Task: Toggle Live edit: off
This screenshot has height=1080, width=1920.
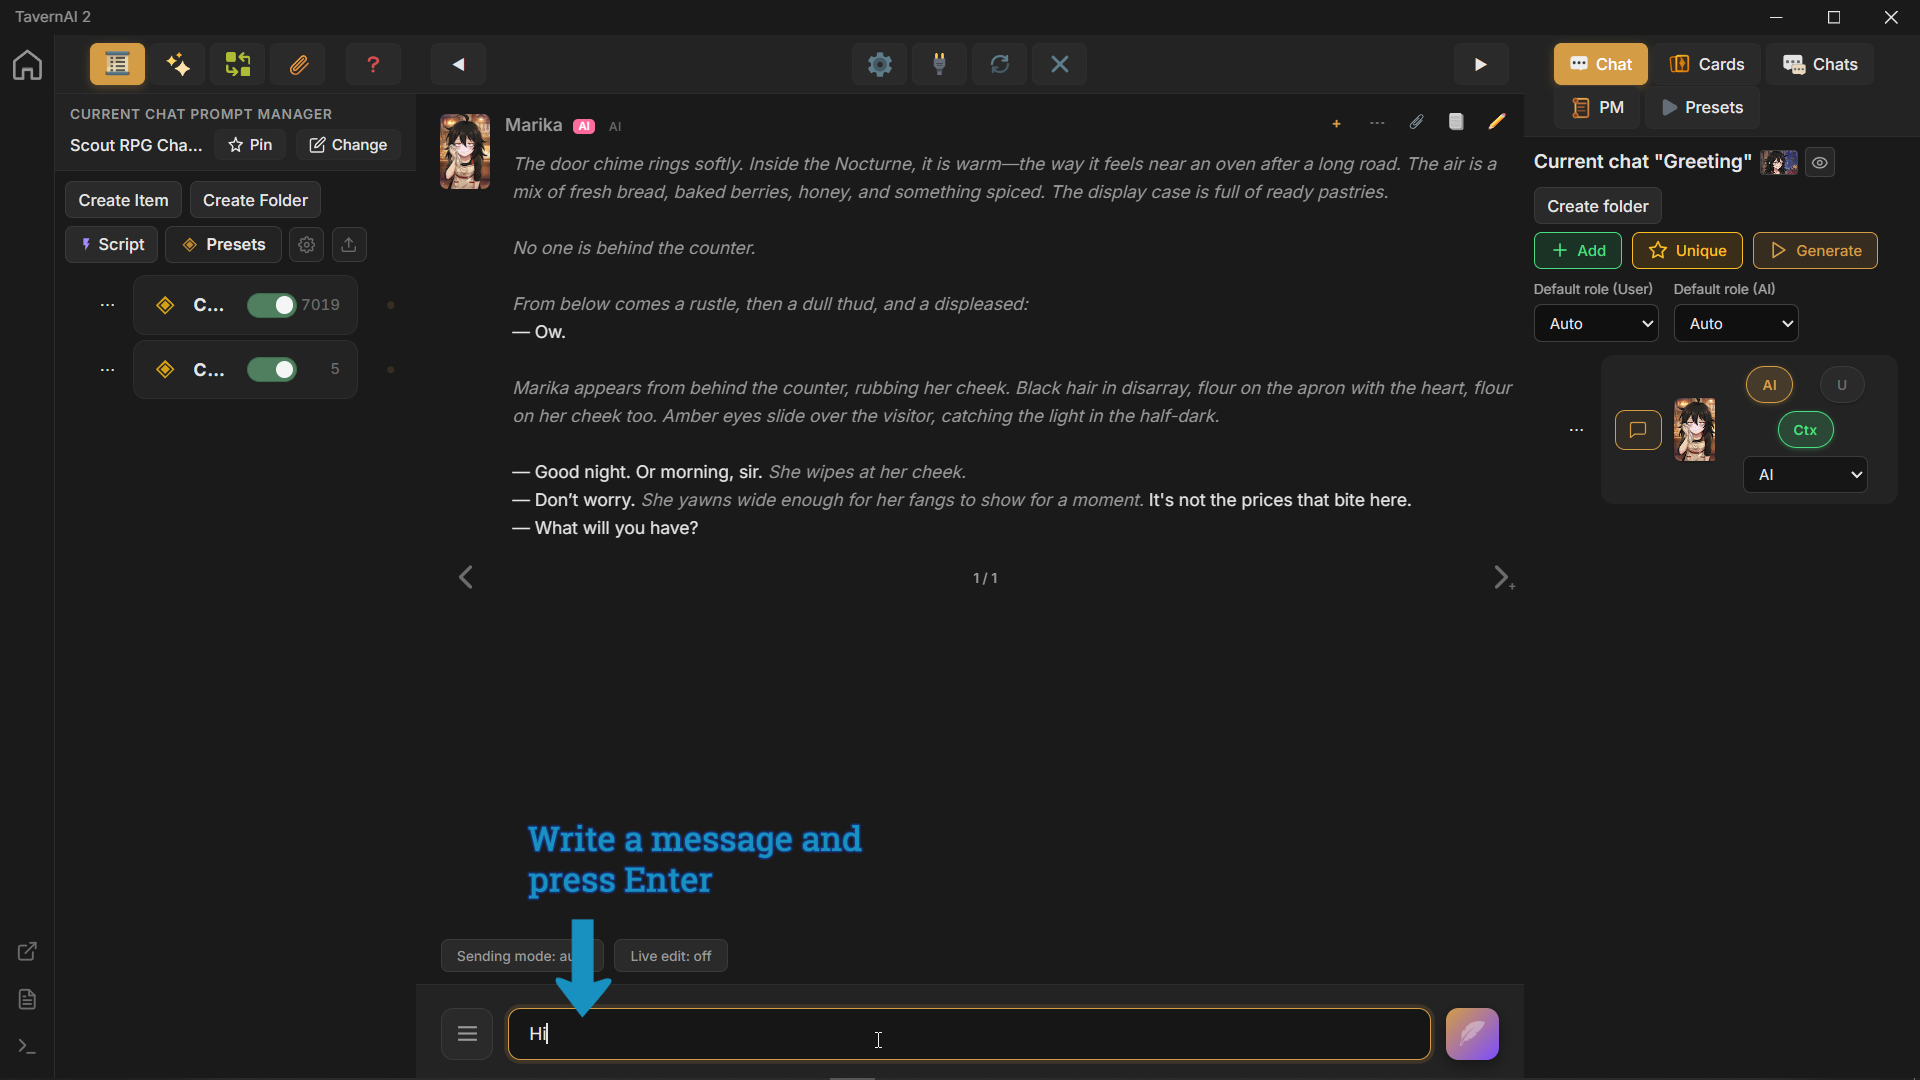Action: click(x=670, y=956)
